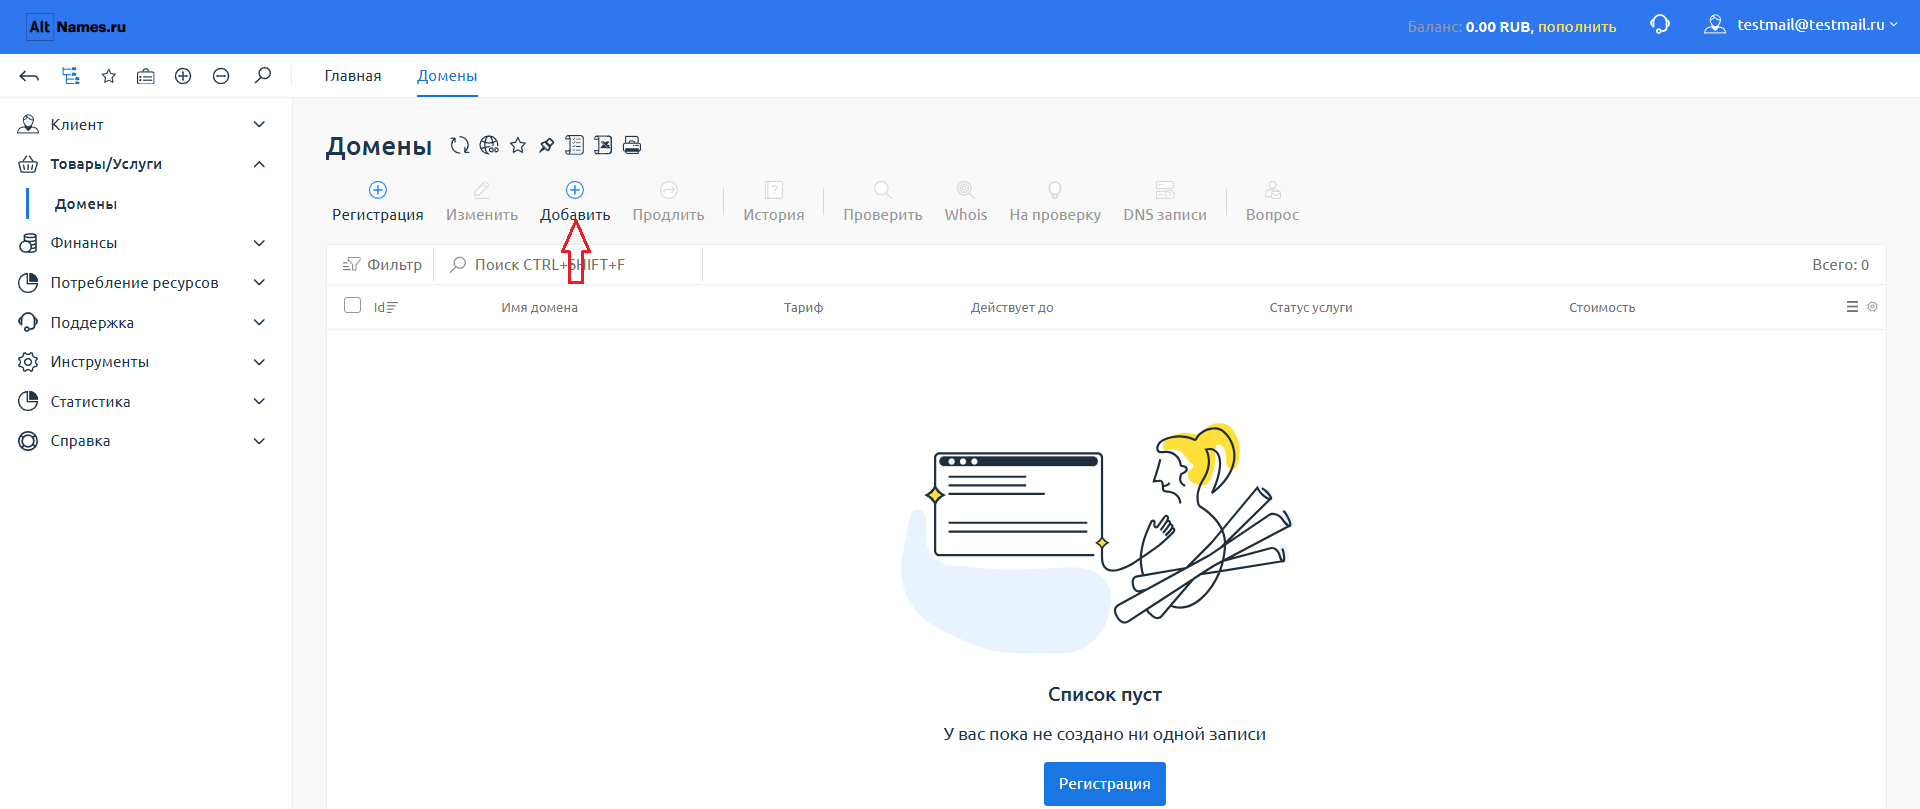Click the star icon beside Домены heading
1920x809 pixels.
click(x=518, y=145)
